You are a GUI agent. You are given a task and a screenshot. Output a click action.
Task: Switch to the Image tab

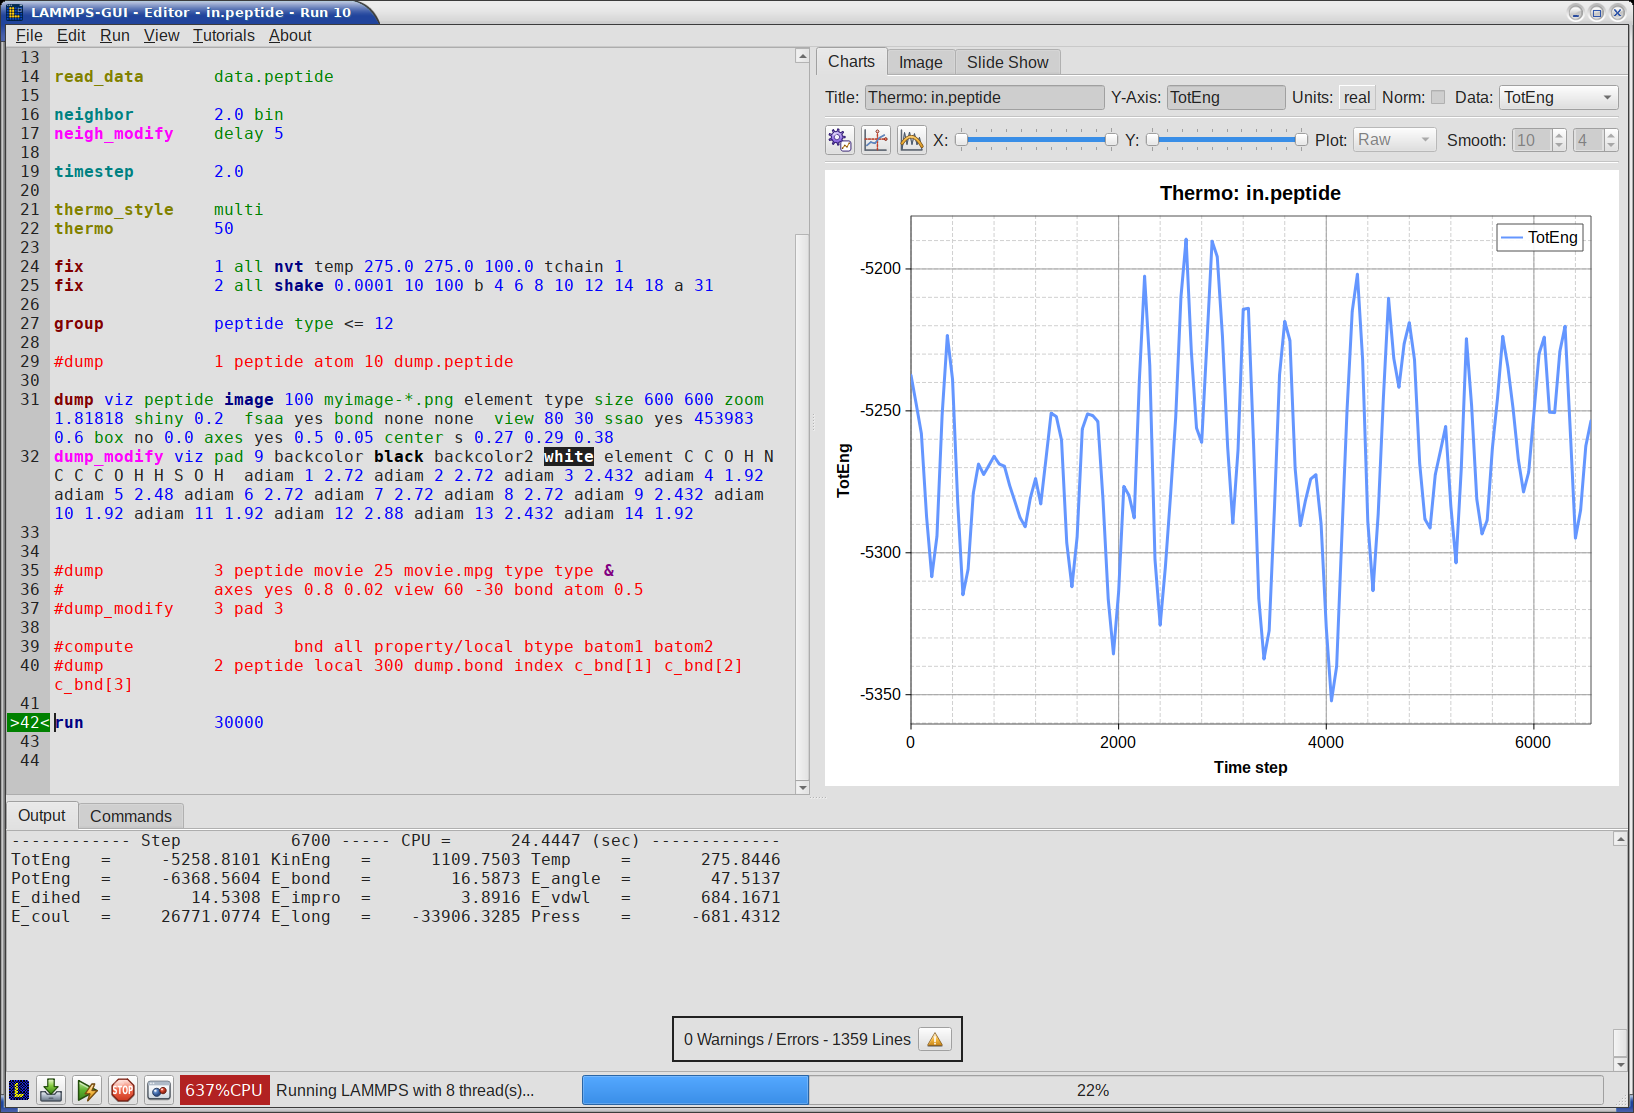click(920, 62)
